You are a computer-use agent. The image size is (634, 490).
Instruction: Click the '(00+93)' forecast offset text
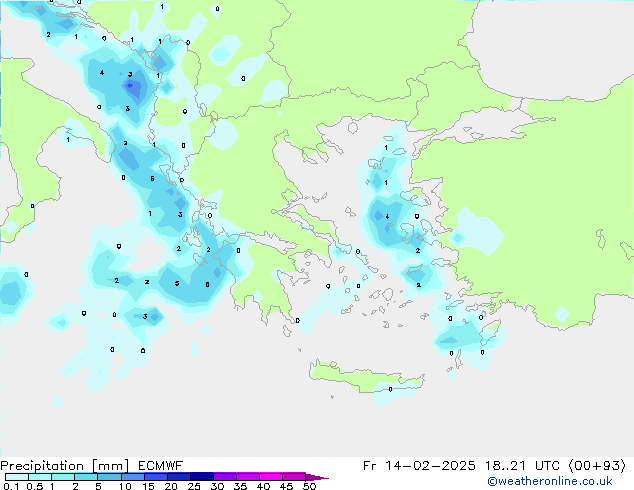tap(598, 466)
